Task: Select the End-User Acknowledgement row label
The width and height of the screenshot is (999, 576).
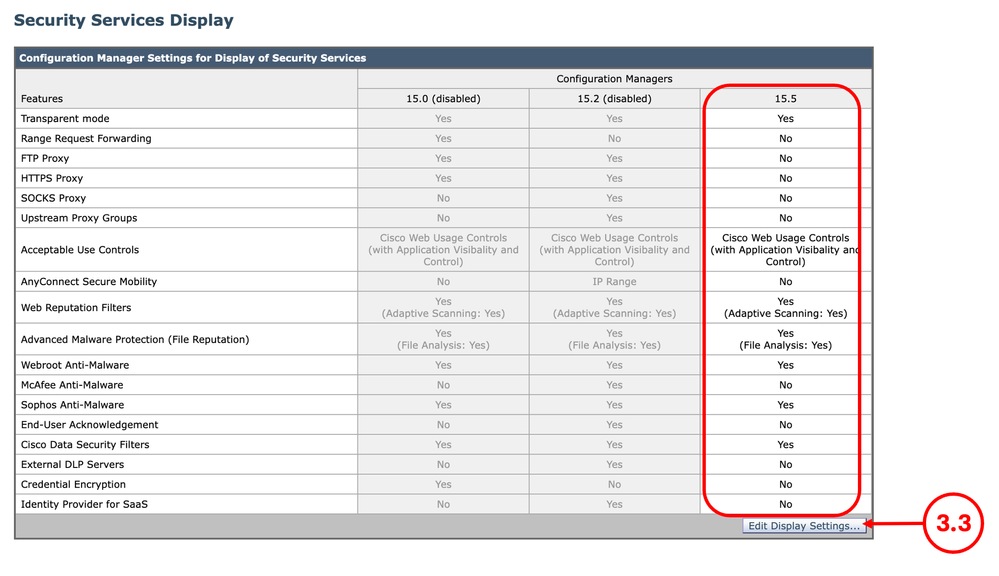Action: tap(89, 424)
